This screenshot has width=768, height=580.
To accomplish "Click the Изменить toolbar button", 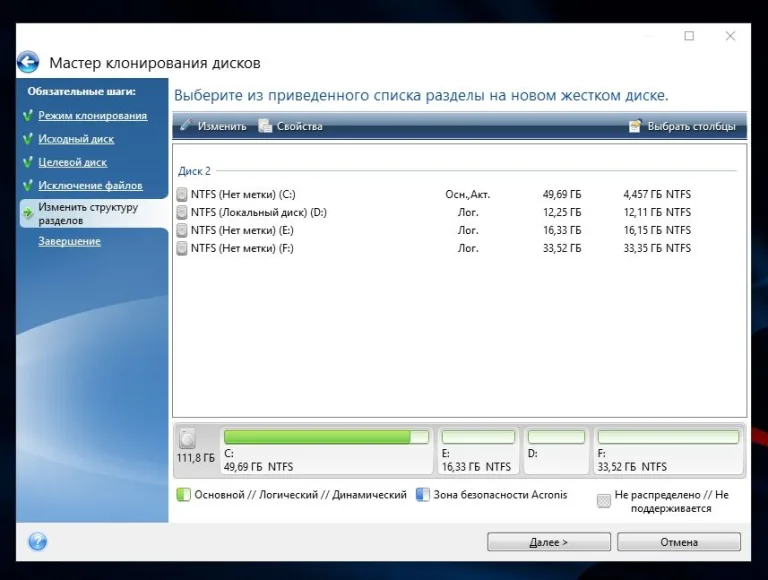I will (213, 126).
